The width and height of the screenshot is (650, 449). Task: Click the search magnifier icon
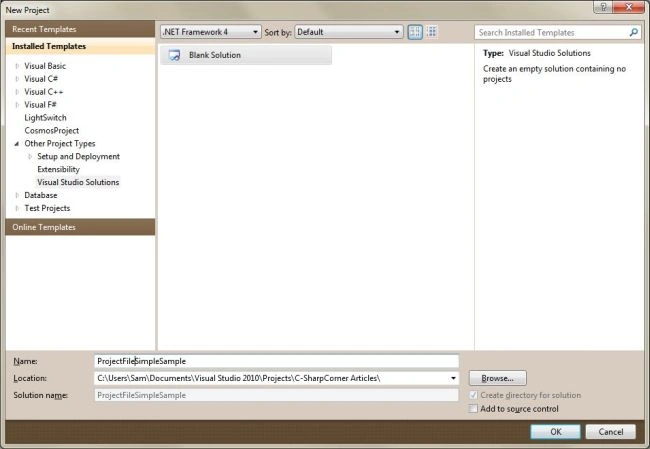click(633, 32)
